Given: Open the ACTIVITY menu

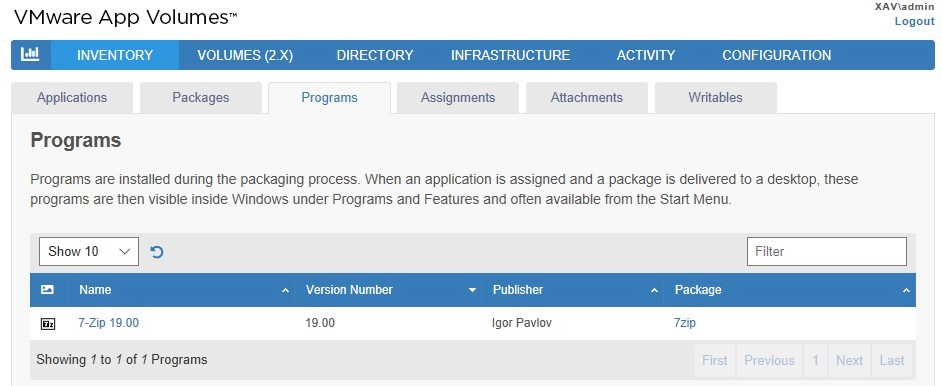Looking at the screenshot, I should tap(646, 55).
